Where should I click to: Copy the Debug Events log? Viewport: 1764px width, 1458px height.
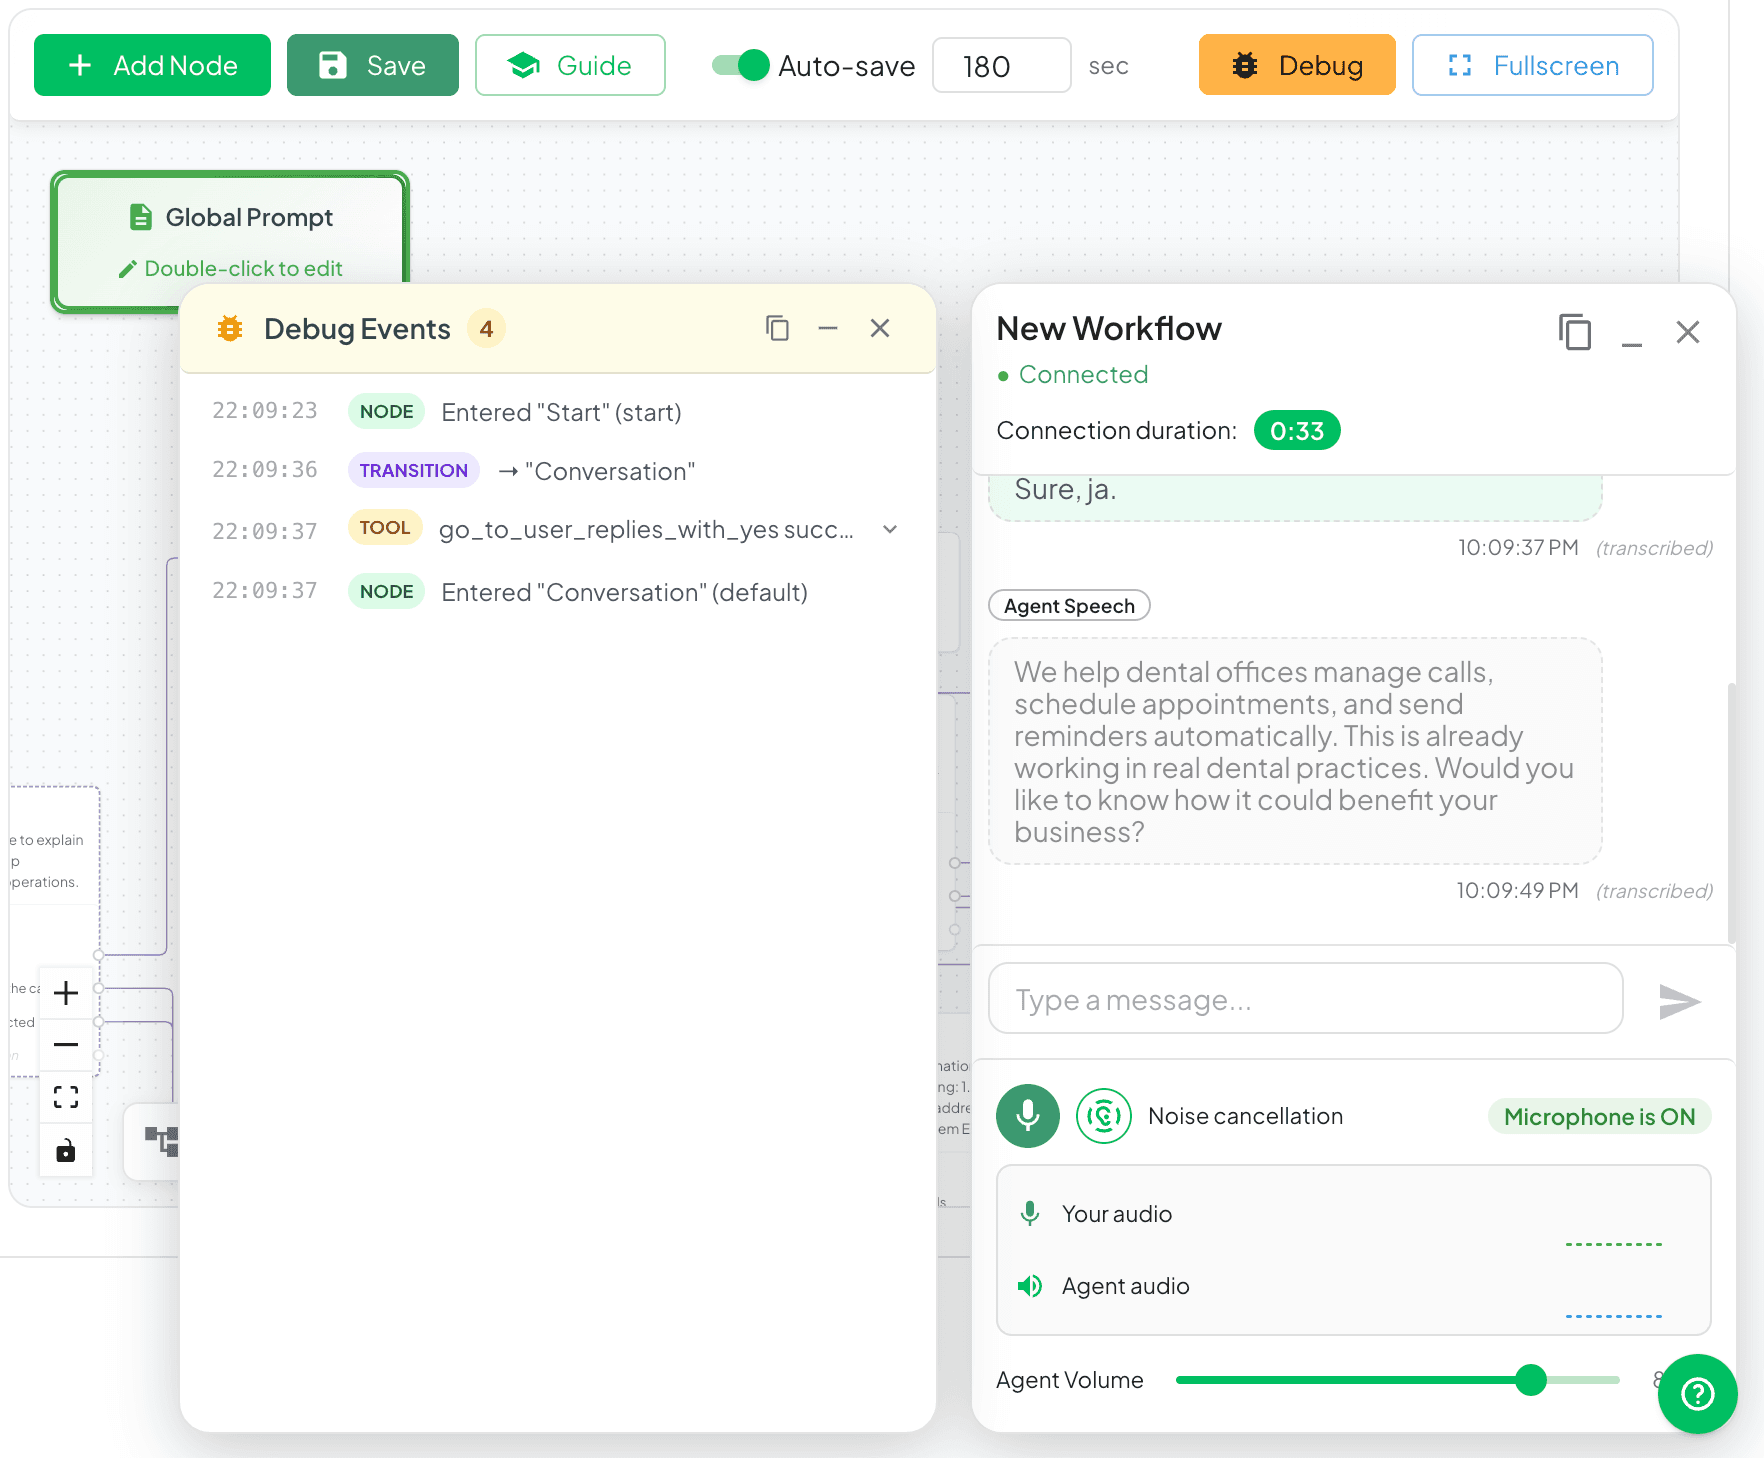(777, 328)
